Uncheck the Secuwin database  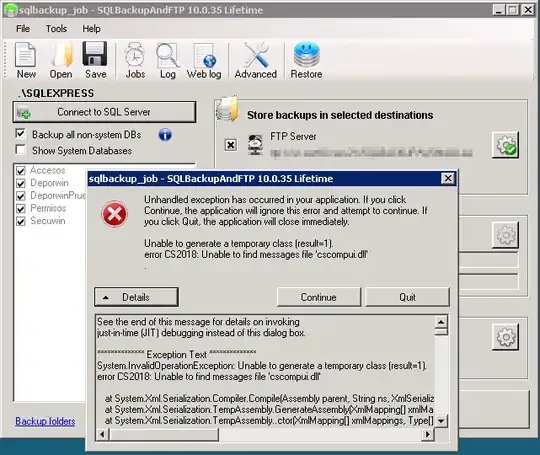pos(21,221)
